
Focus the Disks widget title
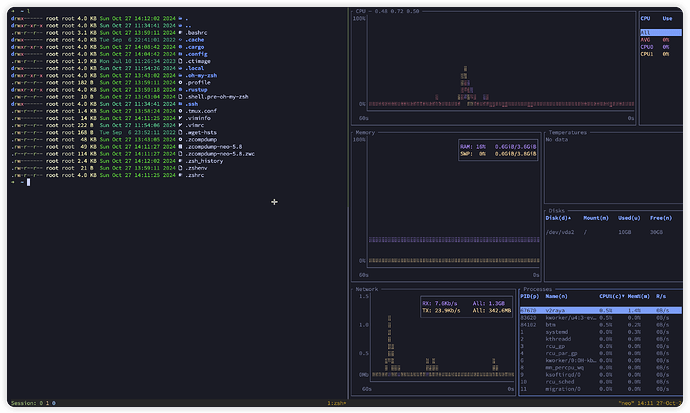(556, 211)
